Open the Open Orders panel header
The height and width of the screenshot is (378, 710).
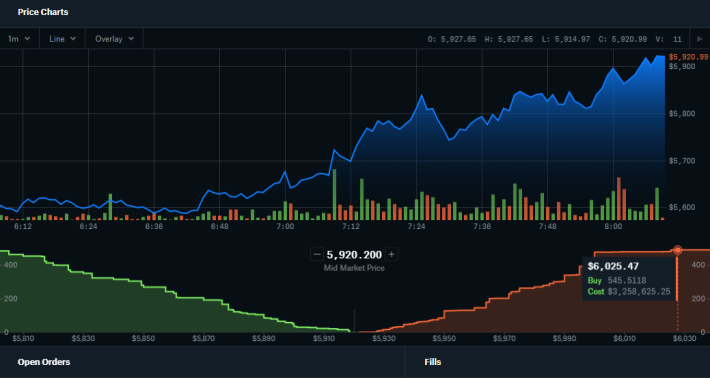point(44,362)
